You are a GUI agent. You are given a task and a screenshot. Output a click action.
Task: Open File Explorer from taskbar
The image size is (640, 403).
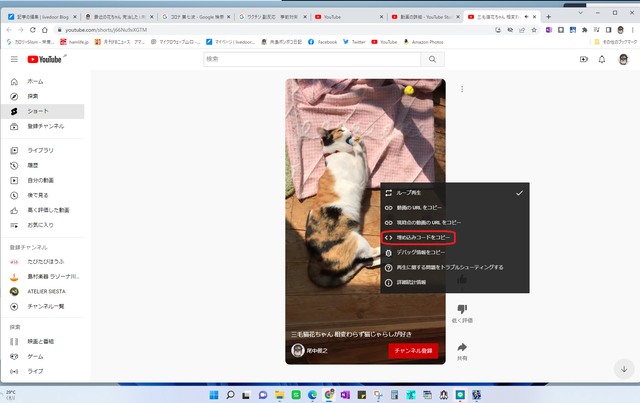[x=280, y=395]
